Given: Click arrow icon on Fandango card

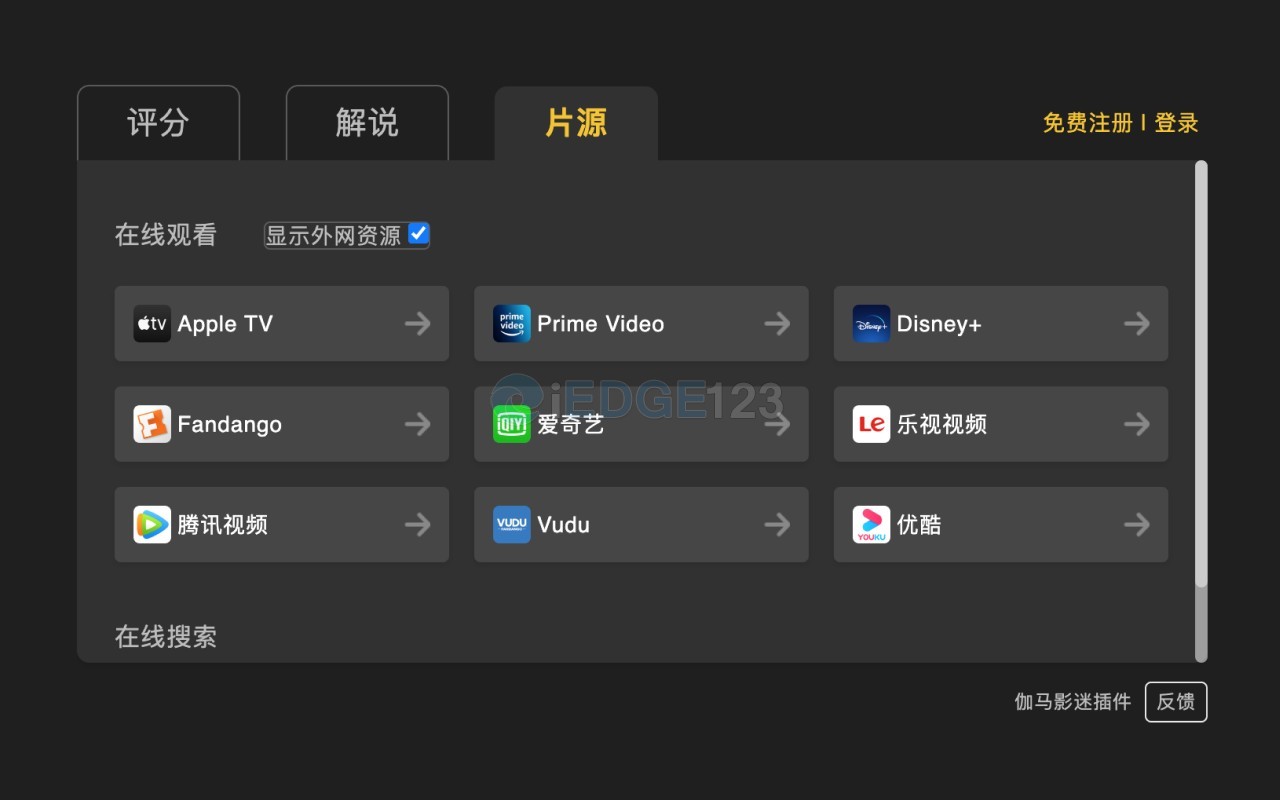Looking at the screenshot, I should click(418, 424).
